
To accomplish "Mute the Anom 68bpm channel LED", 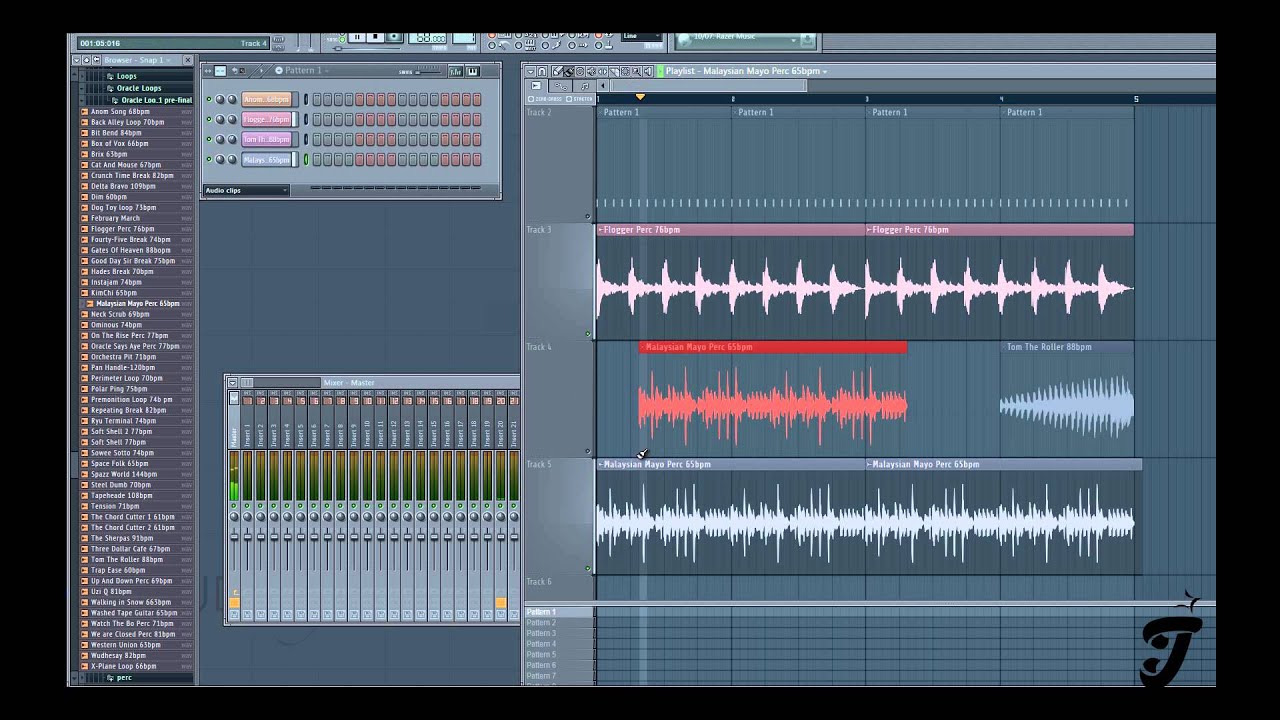I will [x=209, y=99].
